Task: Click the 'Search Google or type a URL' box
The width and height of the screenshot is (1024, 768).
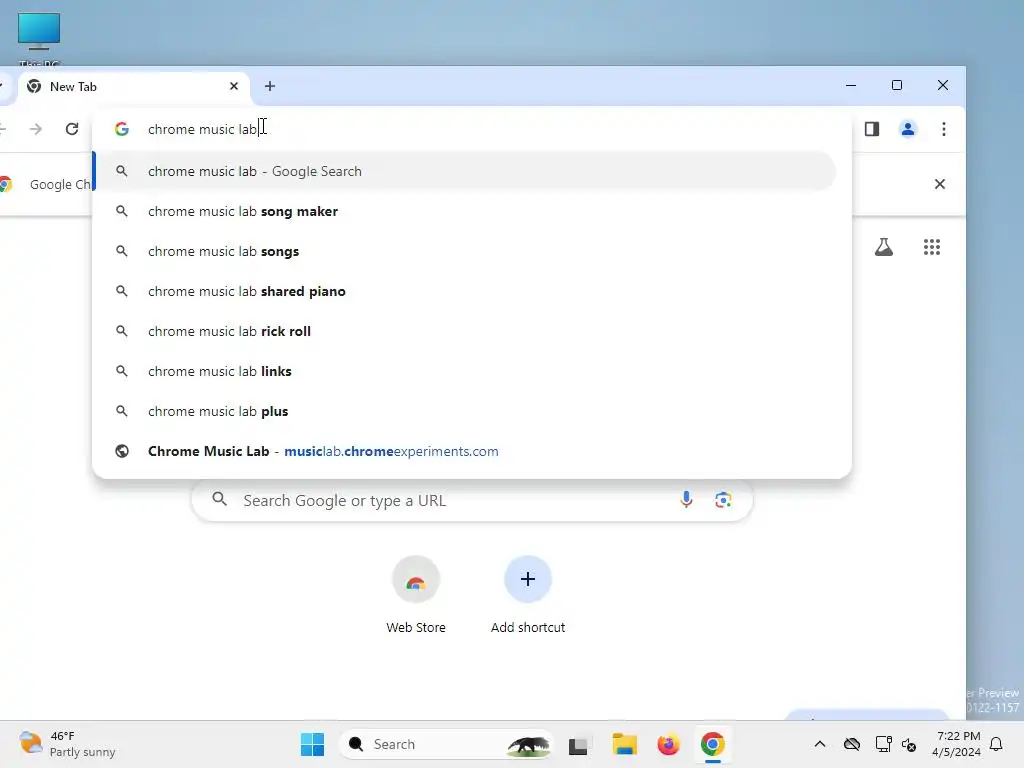Action: pos(472,500)
